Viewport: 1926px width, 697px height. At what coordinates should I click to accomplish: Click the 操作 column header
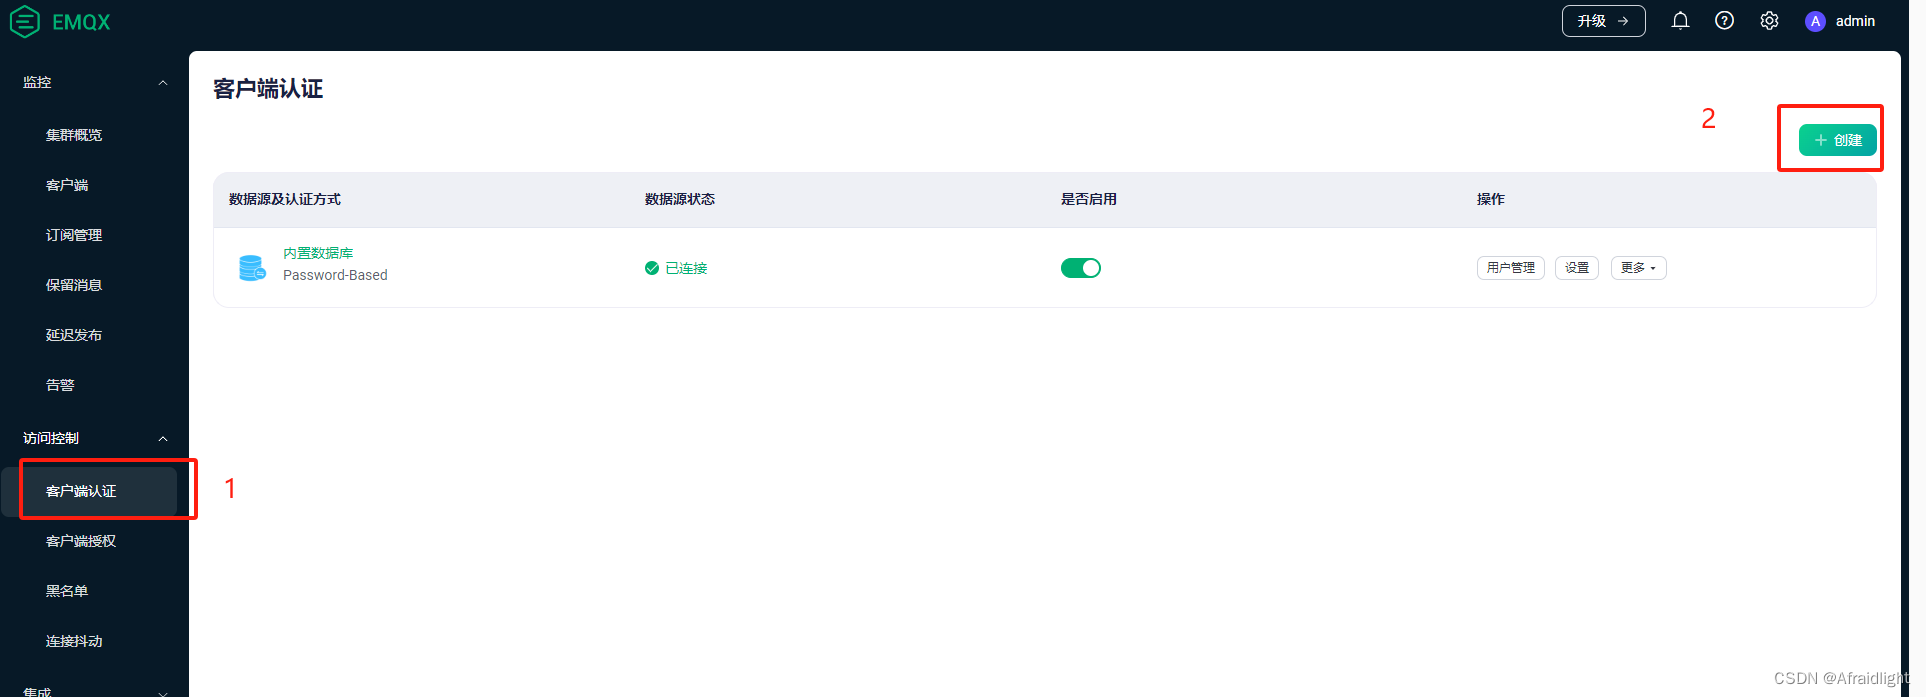coord(1491,199)
